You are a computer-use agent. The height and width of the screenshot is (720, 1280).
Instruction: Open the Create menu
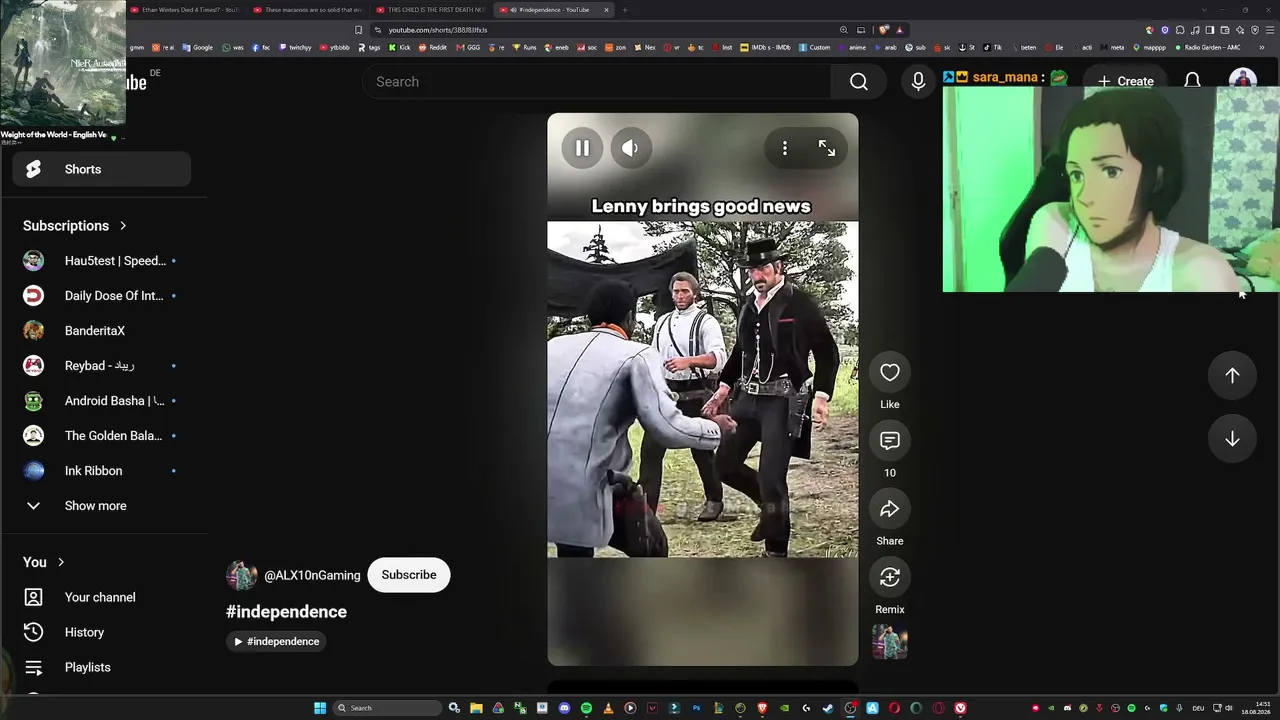1125,82
